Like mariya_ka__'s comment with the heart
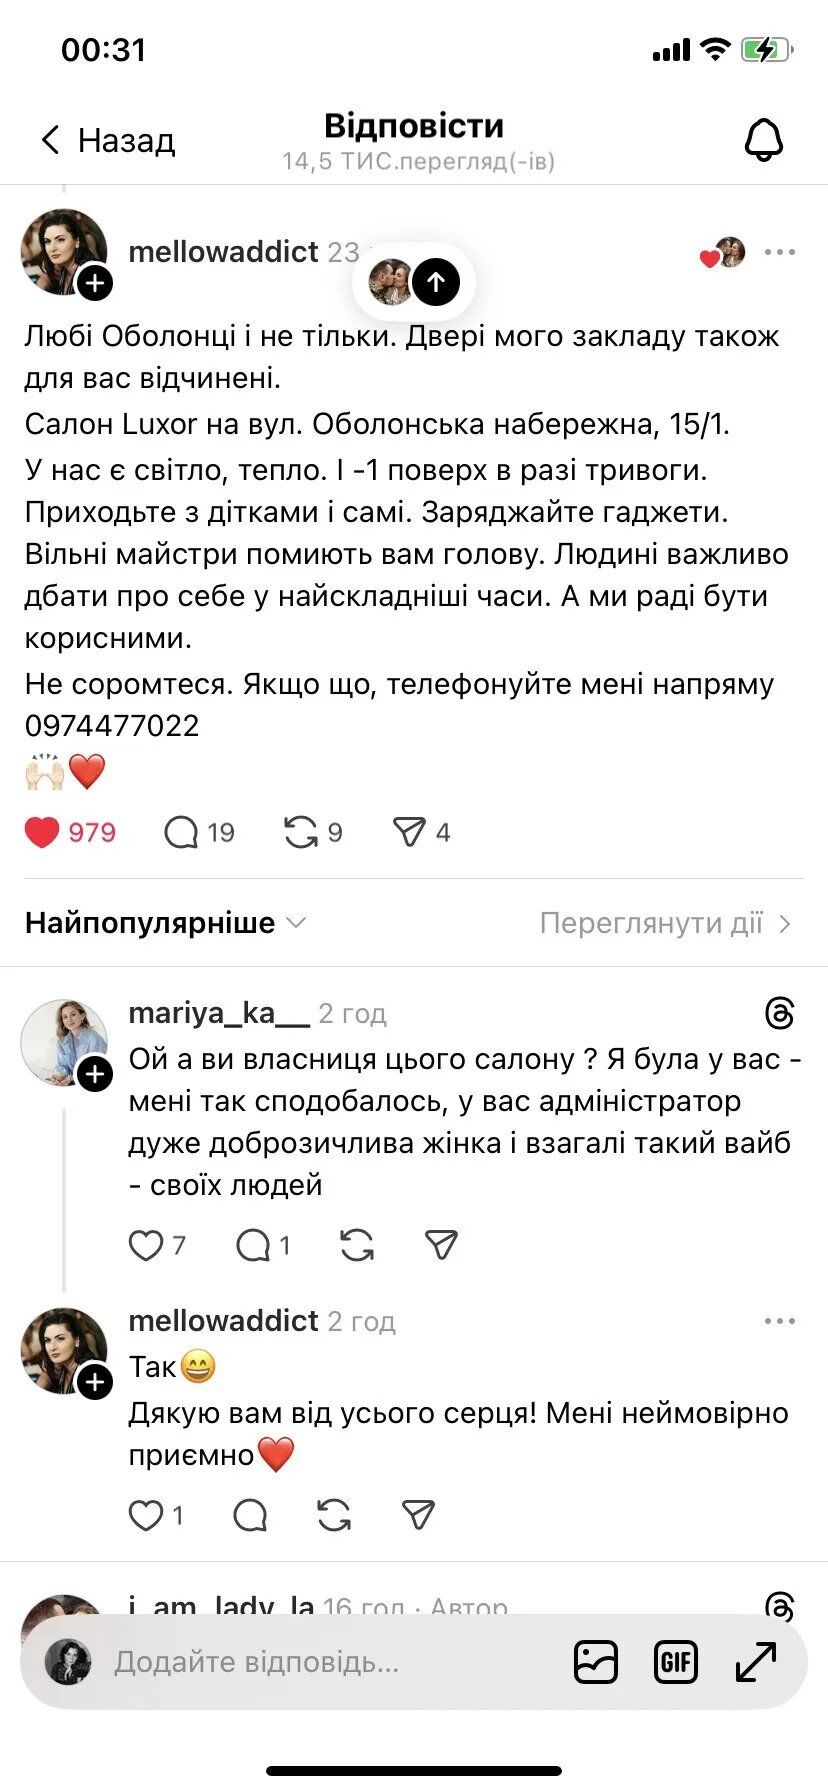This screenshot has width=828, height=1792. pos(145,1245)
